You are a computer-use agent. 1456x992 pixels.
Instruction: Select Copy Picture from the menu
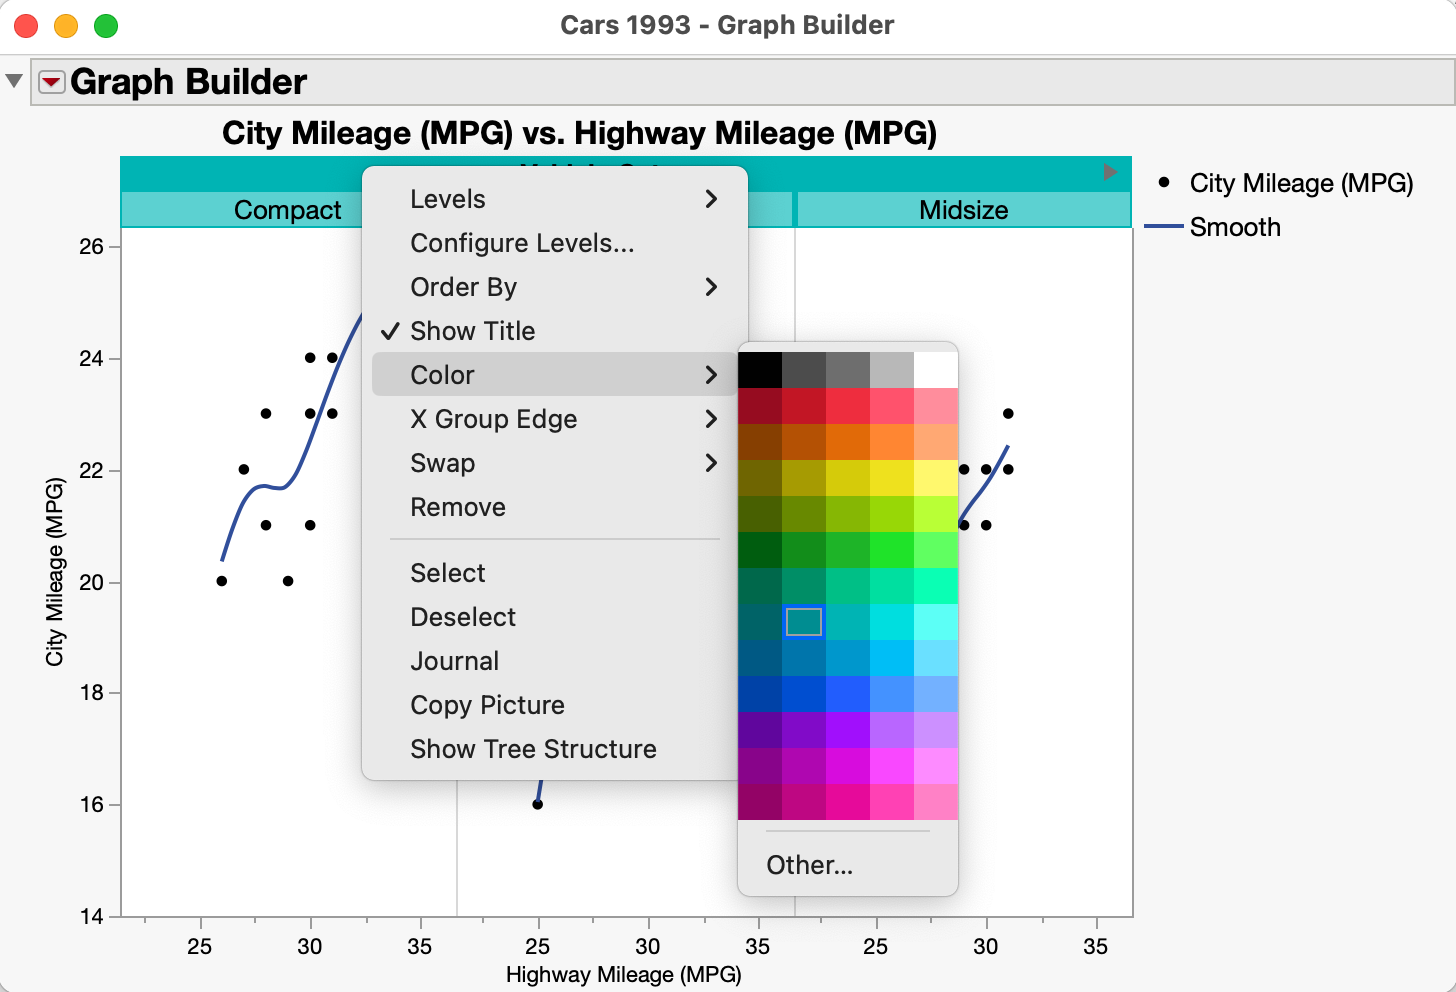[486, 705]
